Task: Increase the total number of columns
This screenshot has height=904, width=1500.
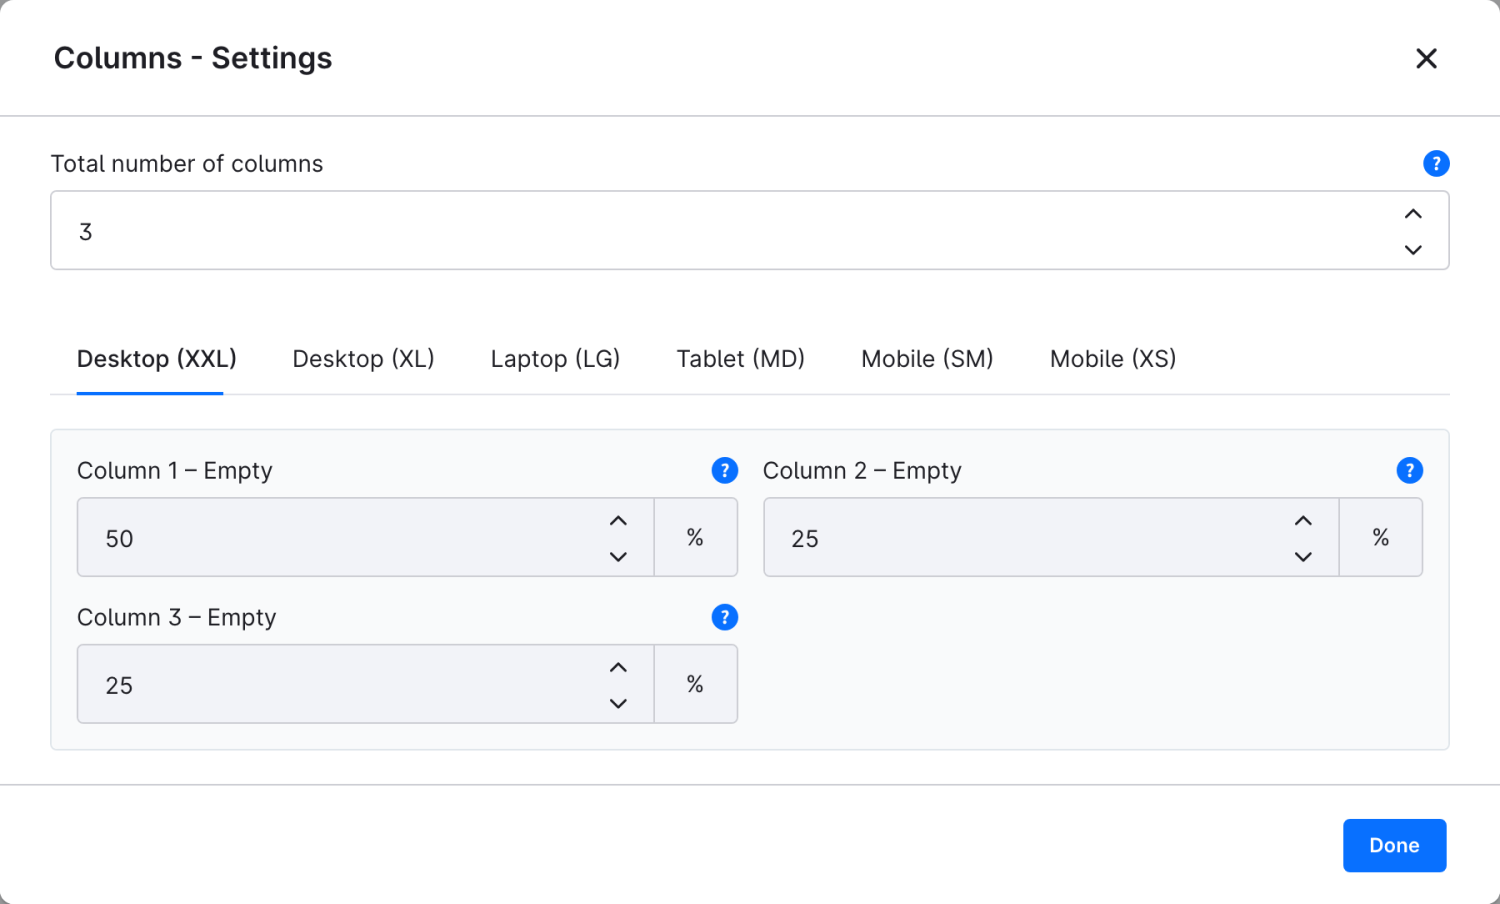Action: point(1413,214)
